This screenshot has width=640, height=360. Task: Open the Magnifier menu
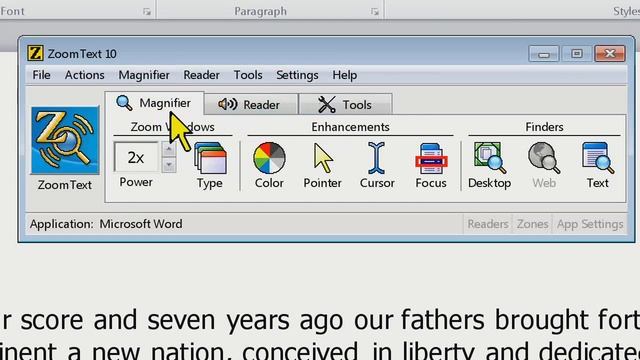(144, 75)
